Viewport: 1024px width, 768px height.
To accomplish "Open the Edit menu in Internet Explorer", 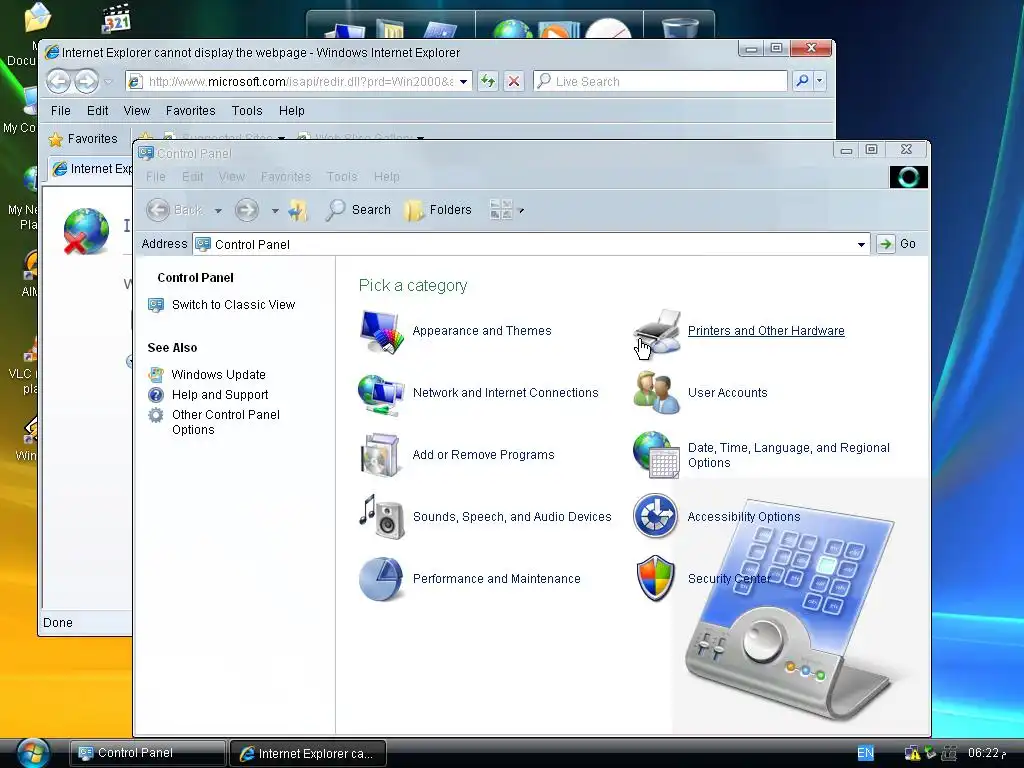I will click(x=97, y=111).
